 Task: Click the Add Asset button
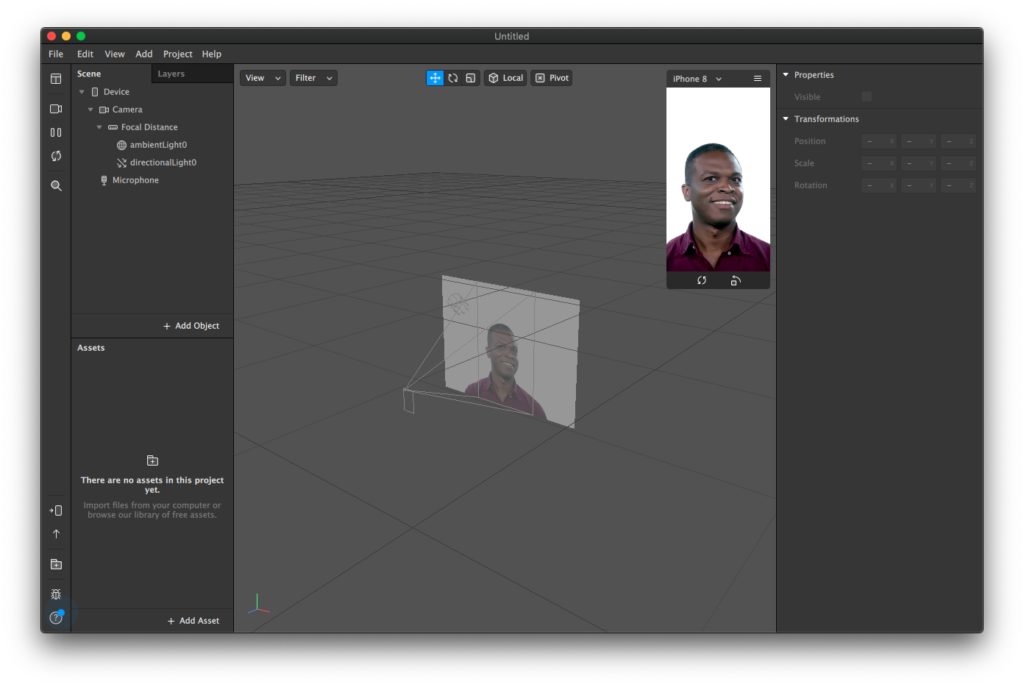coord(193,621)
